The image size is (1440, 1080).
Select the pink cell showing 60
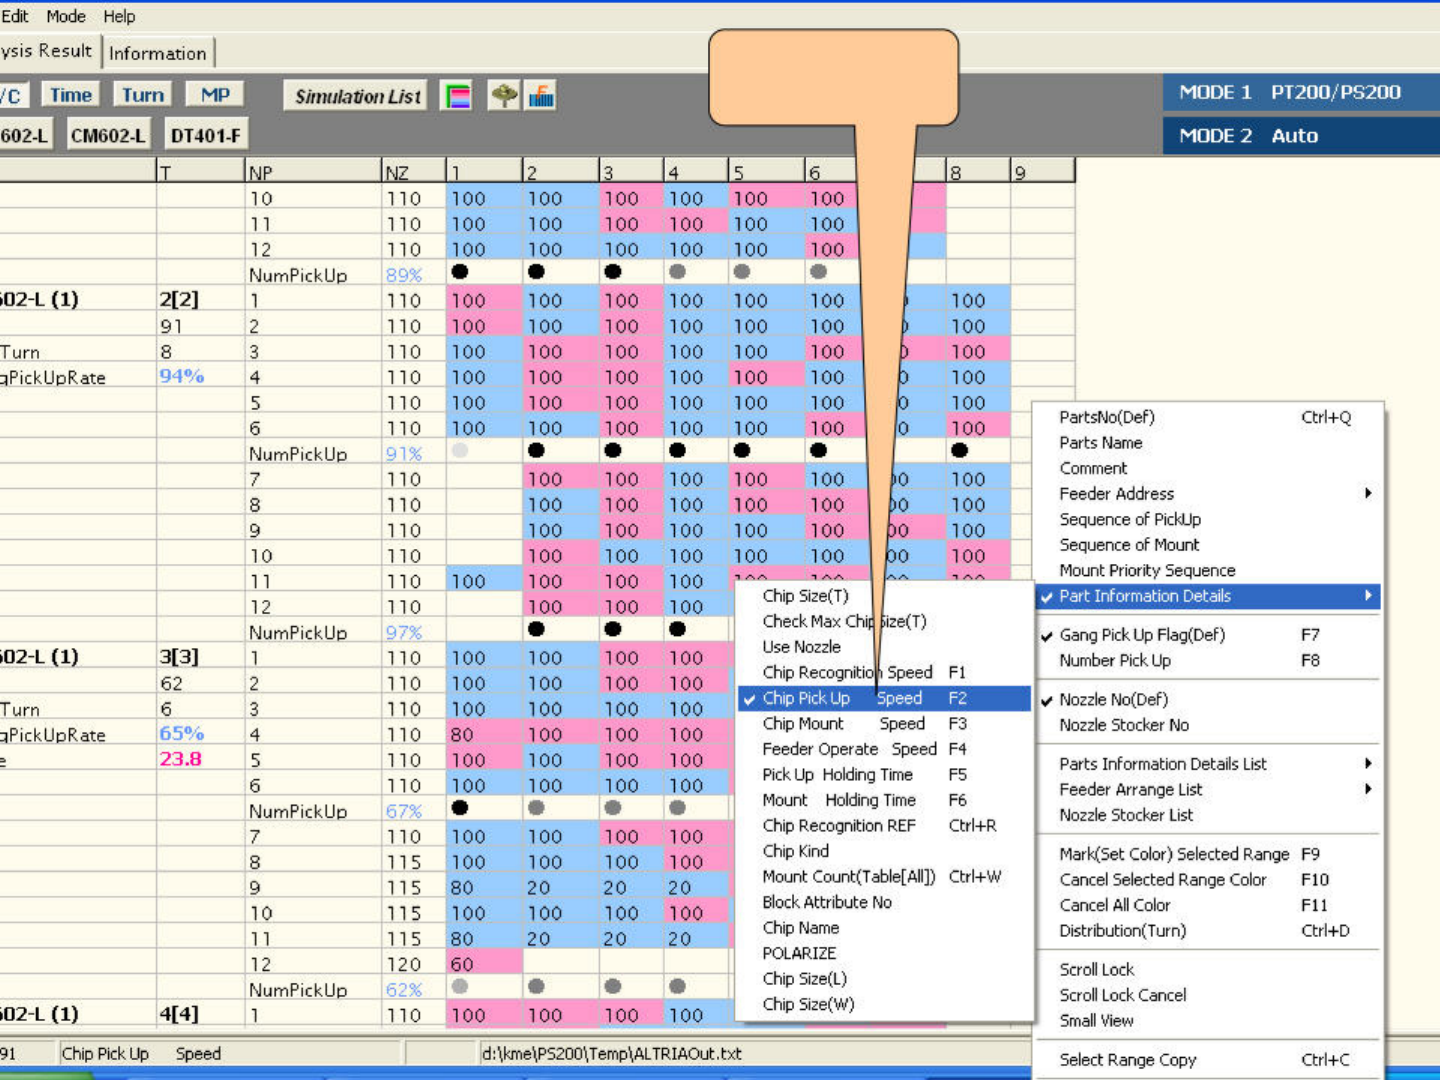tap(484, 964)
